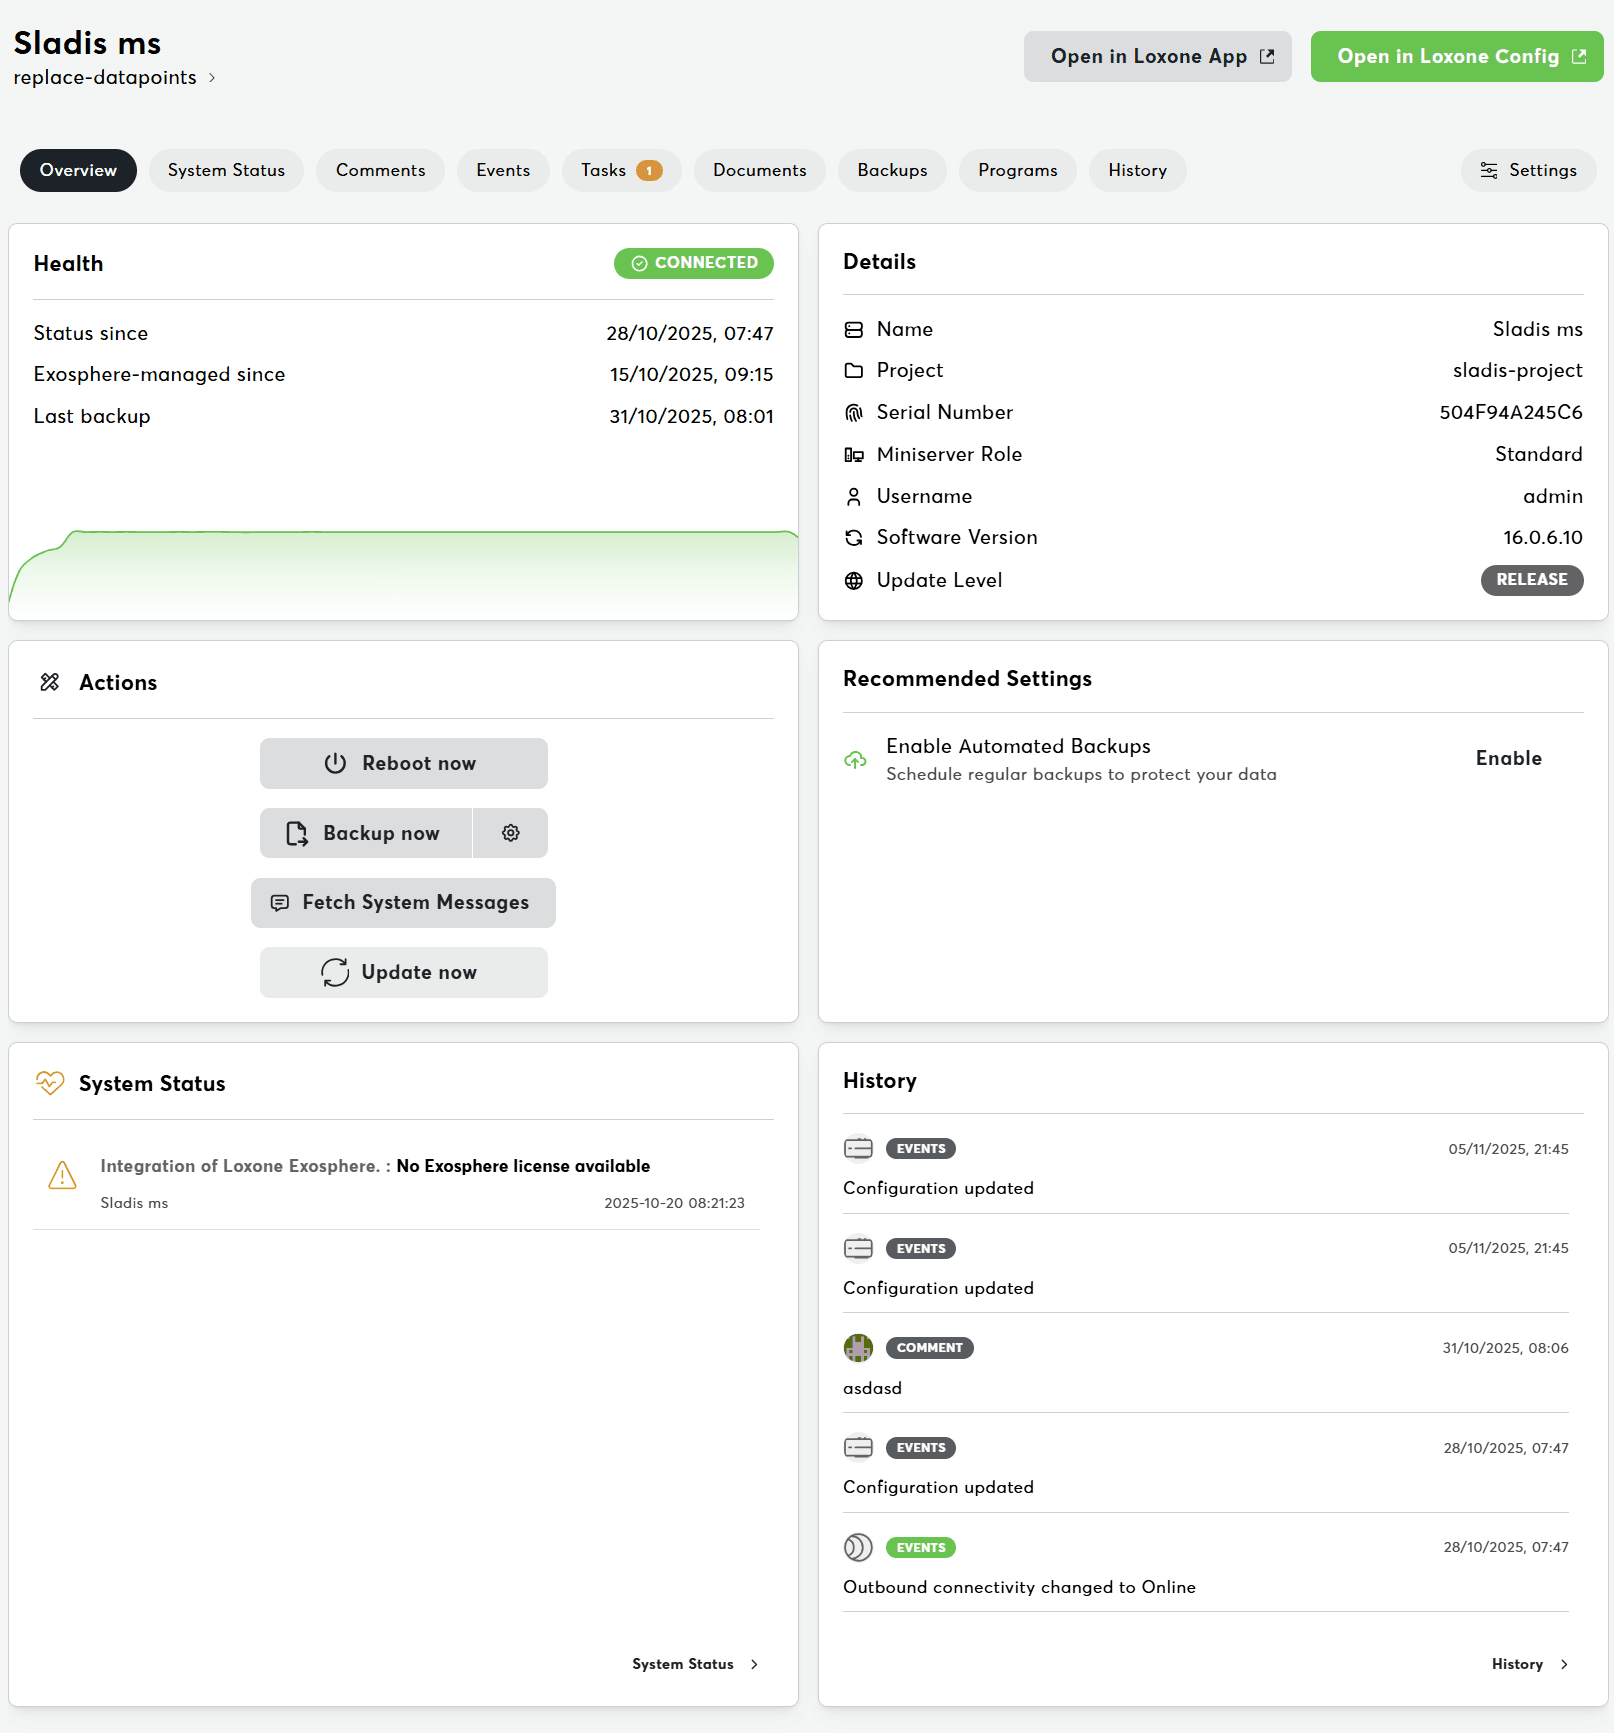
Task: Click the external-link icon on Open in Loxone Config
Action: click(x=1579, y=57)
